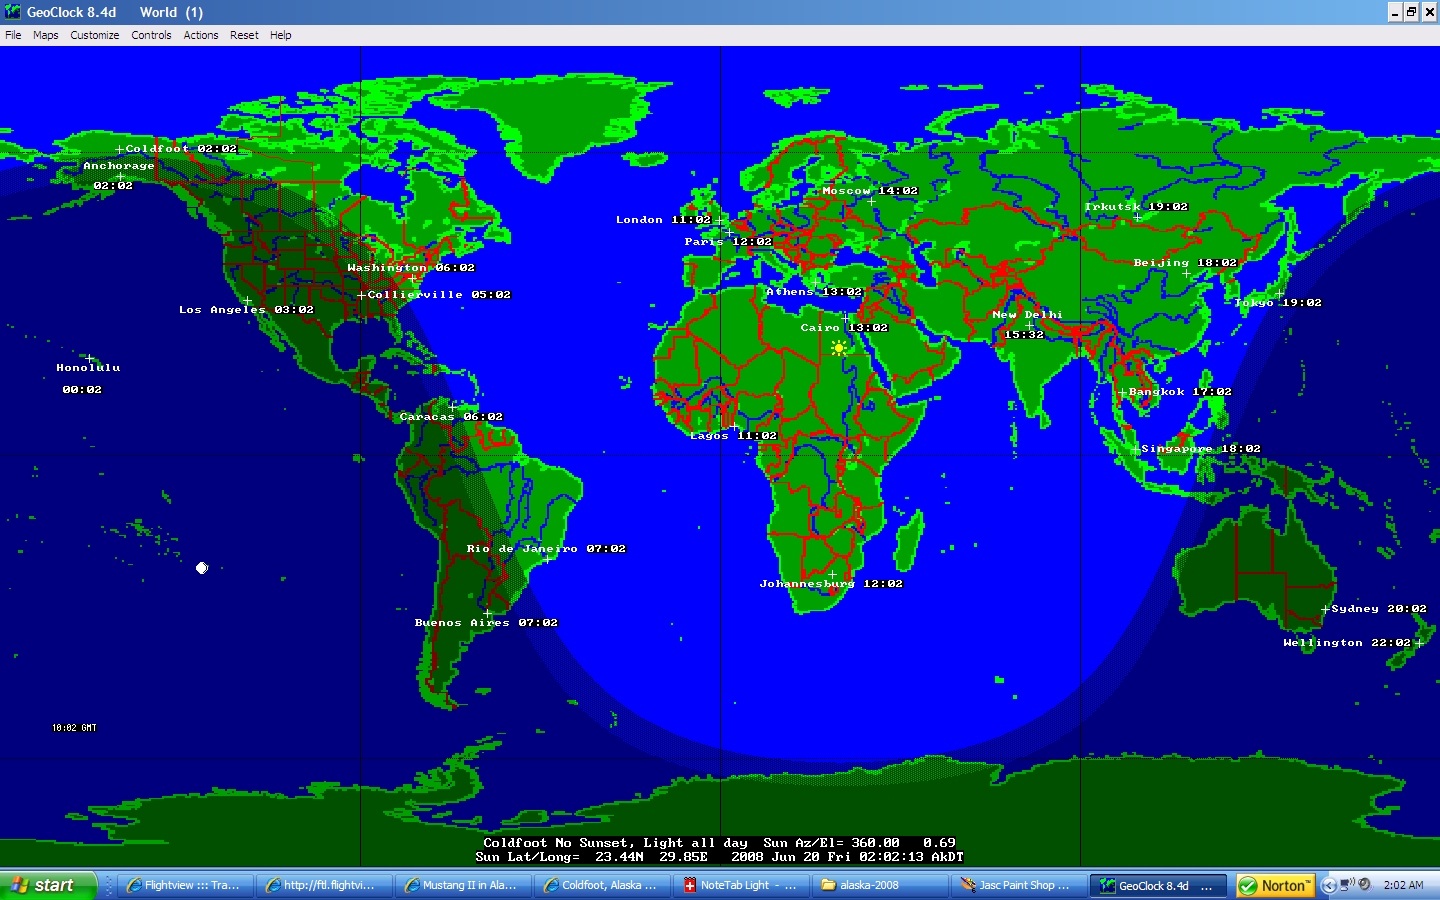Minimize the GeoClock window

point(1395,12)
